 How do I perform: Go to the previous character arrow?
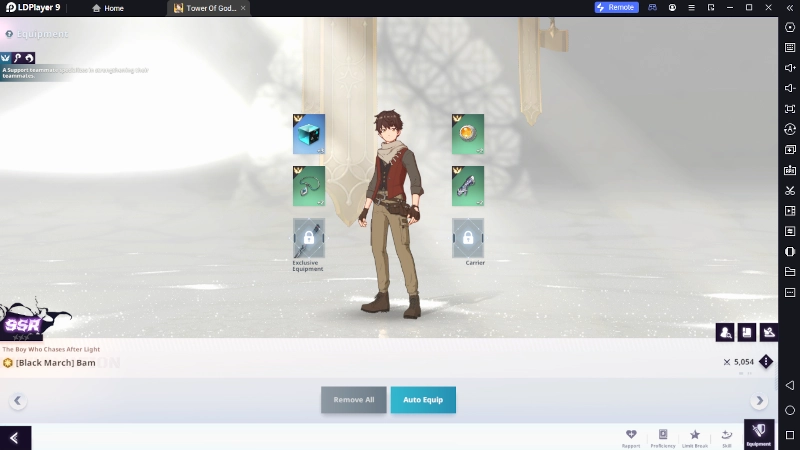click(x=17, y=401)
